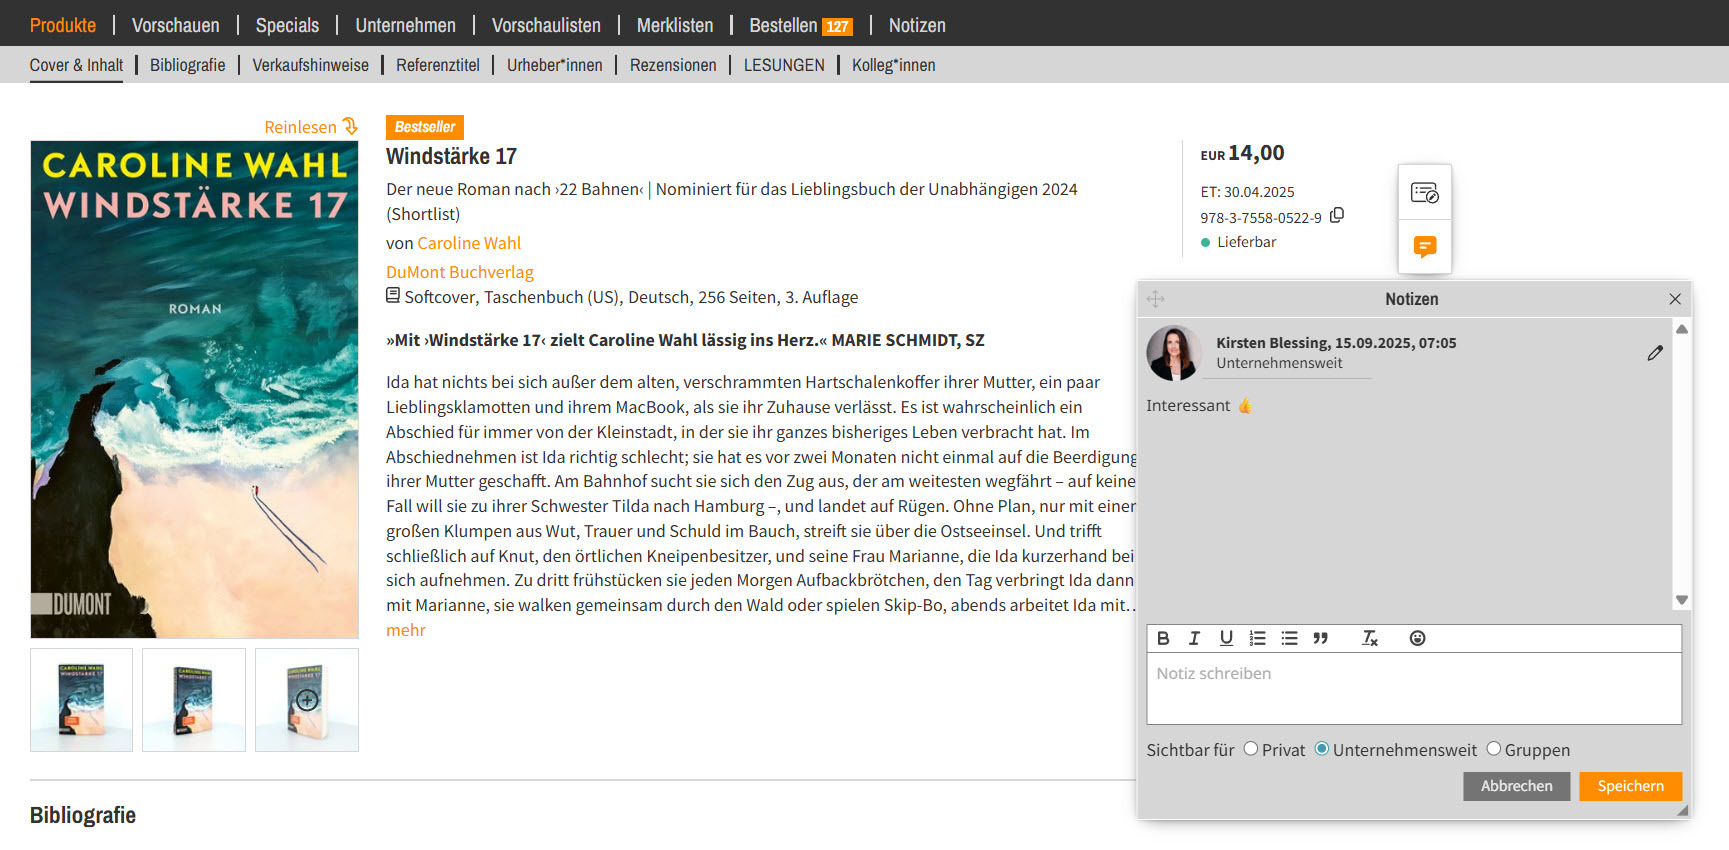The height and width of the screenshot is (850, 1729).
Task: Click the Unternehmensweit label under the note author
Action: (x=1279, y=363)
